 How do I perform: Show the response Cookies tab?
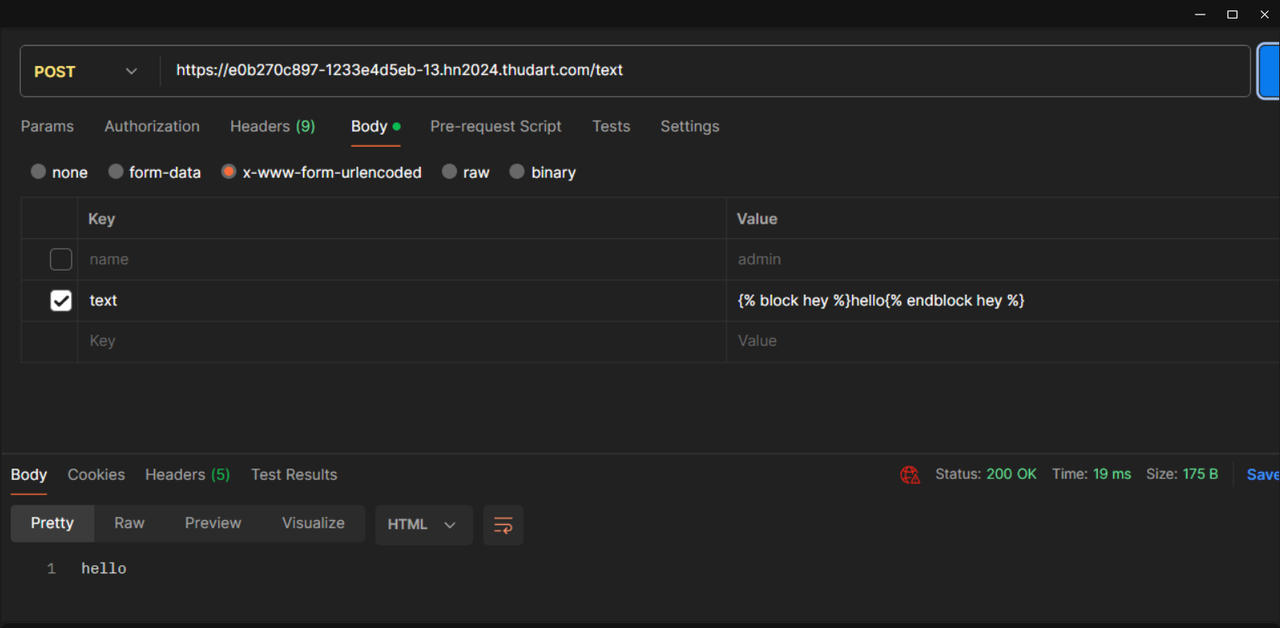coord(96,475)
